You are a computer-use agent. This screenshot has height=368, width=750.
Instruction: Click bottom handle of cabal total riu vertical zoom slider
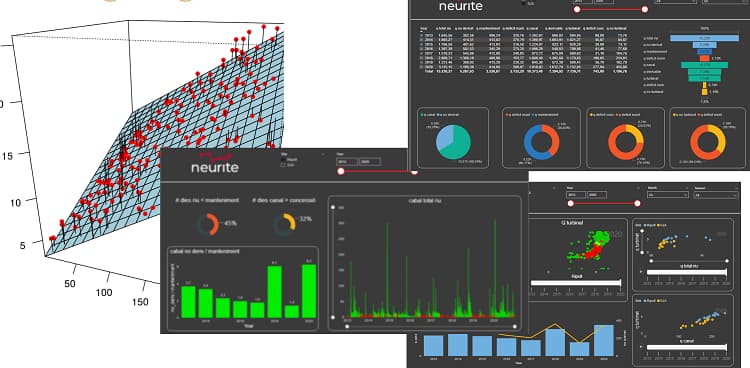tap(333, 317)
